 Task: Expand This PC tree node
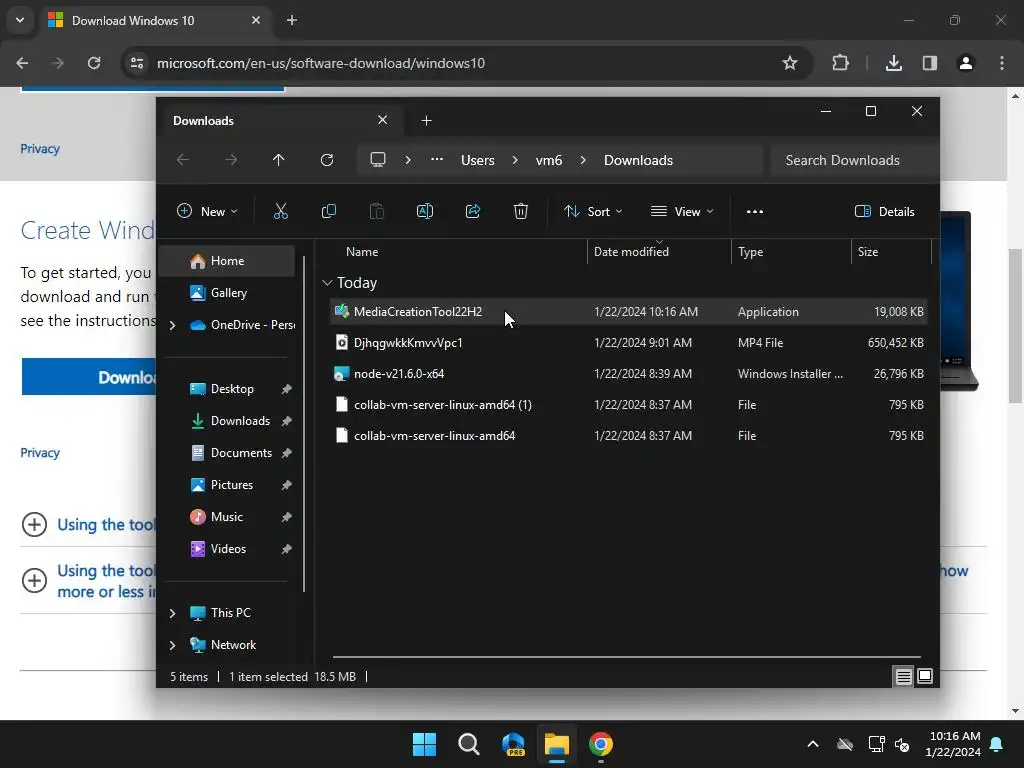coord(172,613)
